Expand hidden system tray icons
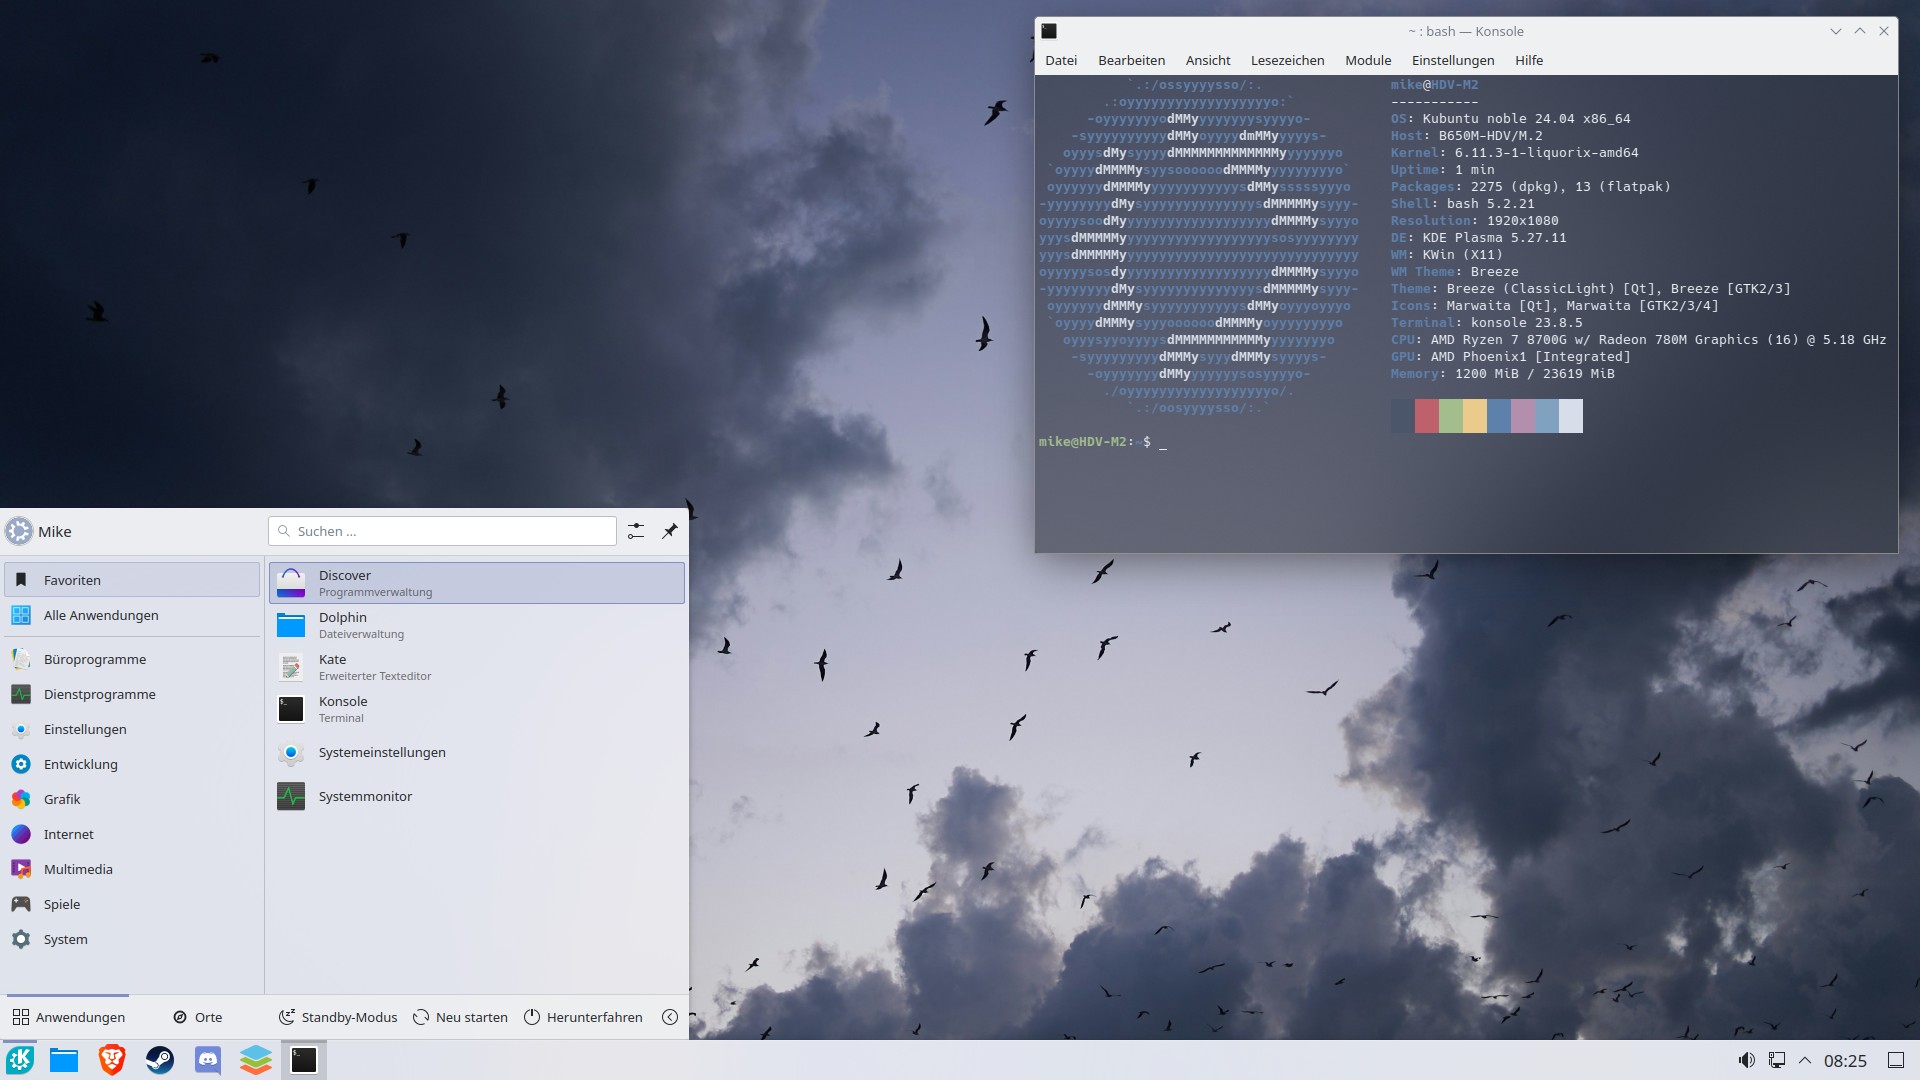Viewport: 1920px width, 1080px height. tap(1805, 1060)
